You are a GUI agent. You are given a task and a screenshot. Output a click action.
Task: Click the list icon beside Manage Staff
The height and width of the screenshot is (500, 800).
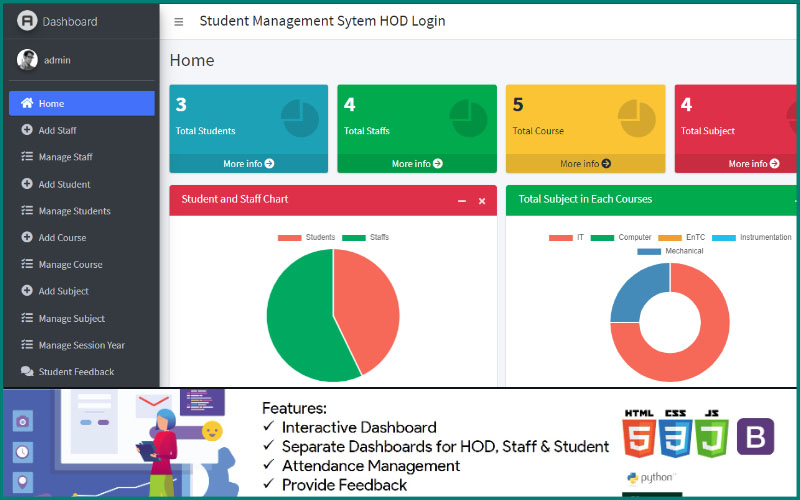27,157
